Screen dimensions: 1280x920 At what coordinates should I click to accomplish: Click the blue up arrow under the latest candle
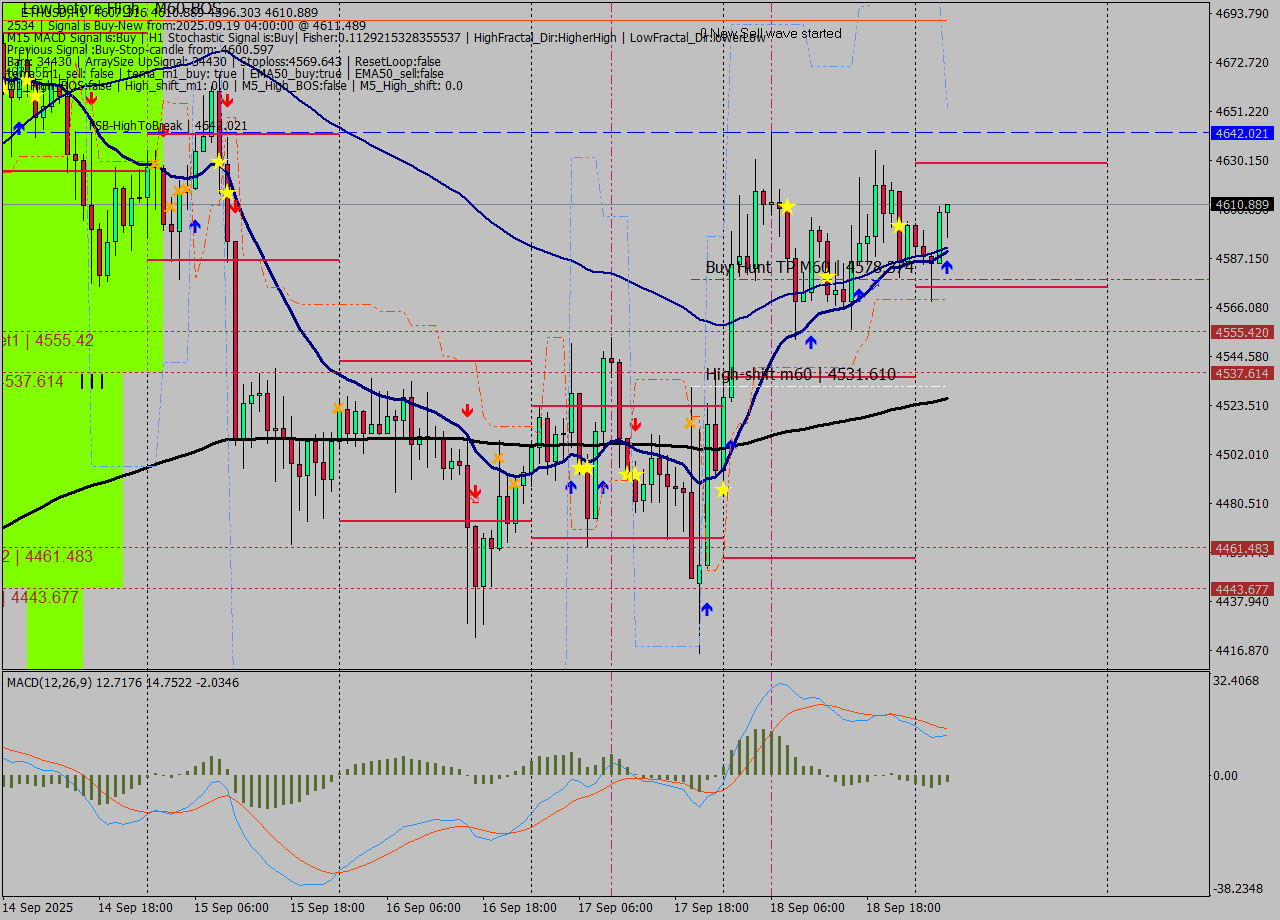click(947, 267)
